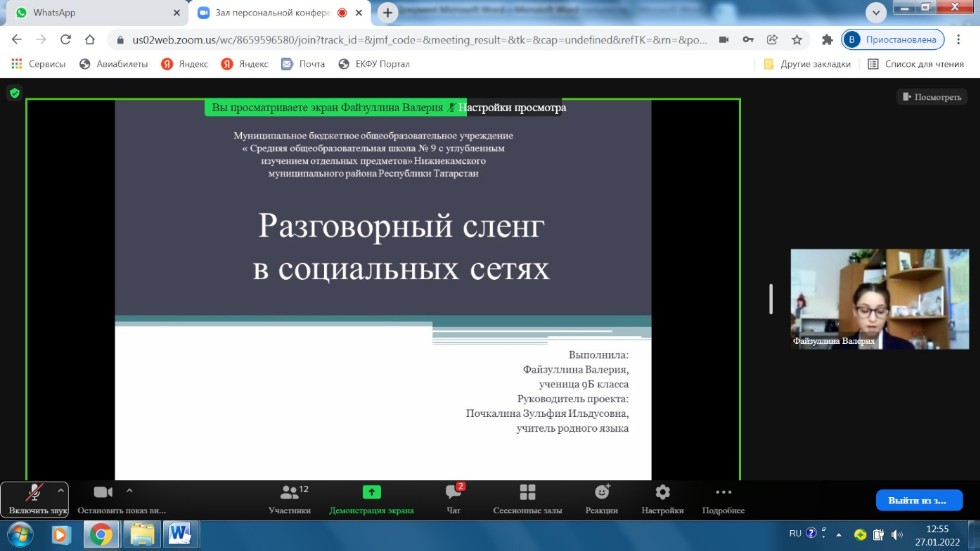
Task: Open the first Яндекс bookmark
Action: point(184,64)
